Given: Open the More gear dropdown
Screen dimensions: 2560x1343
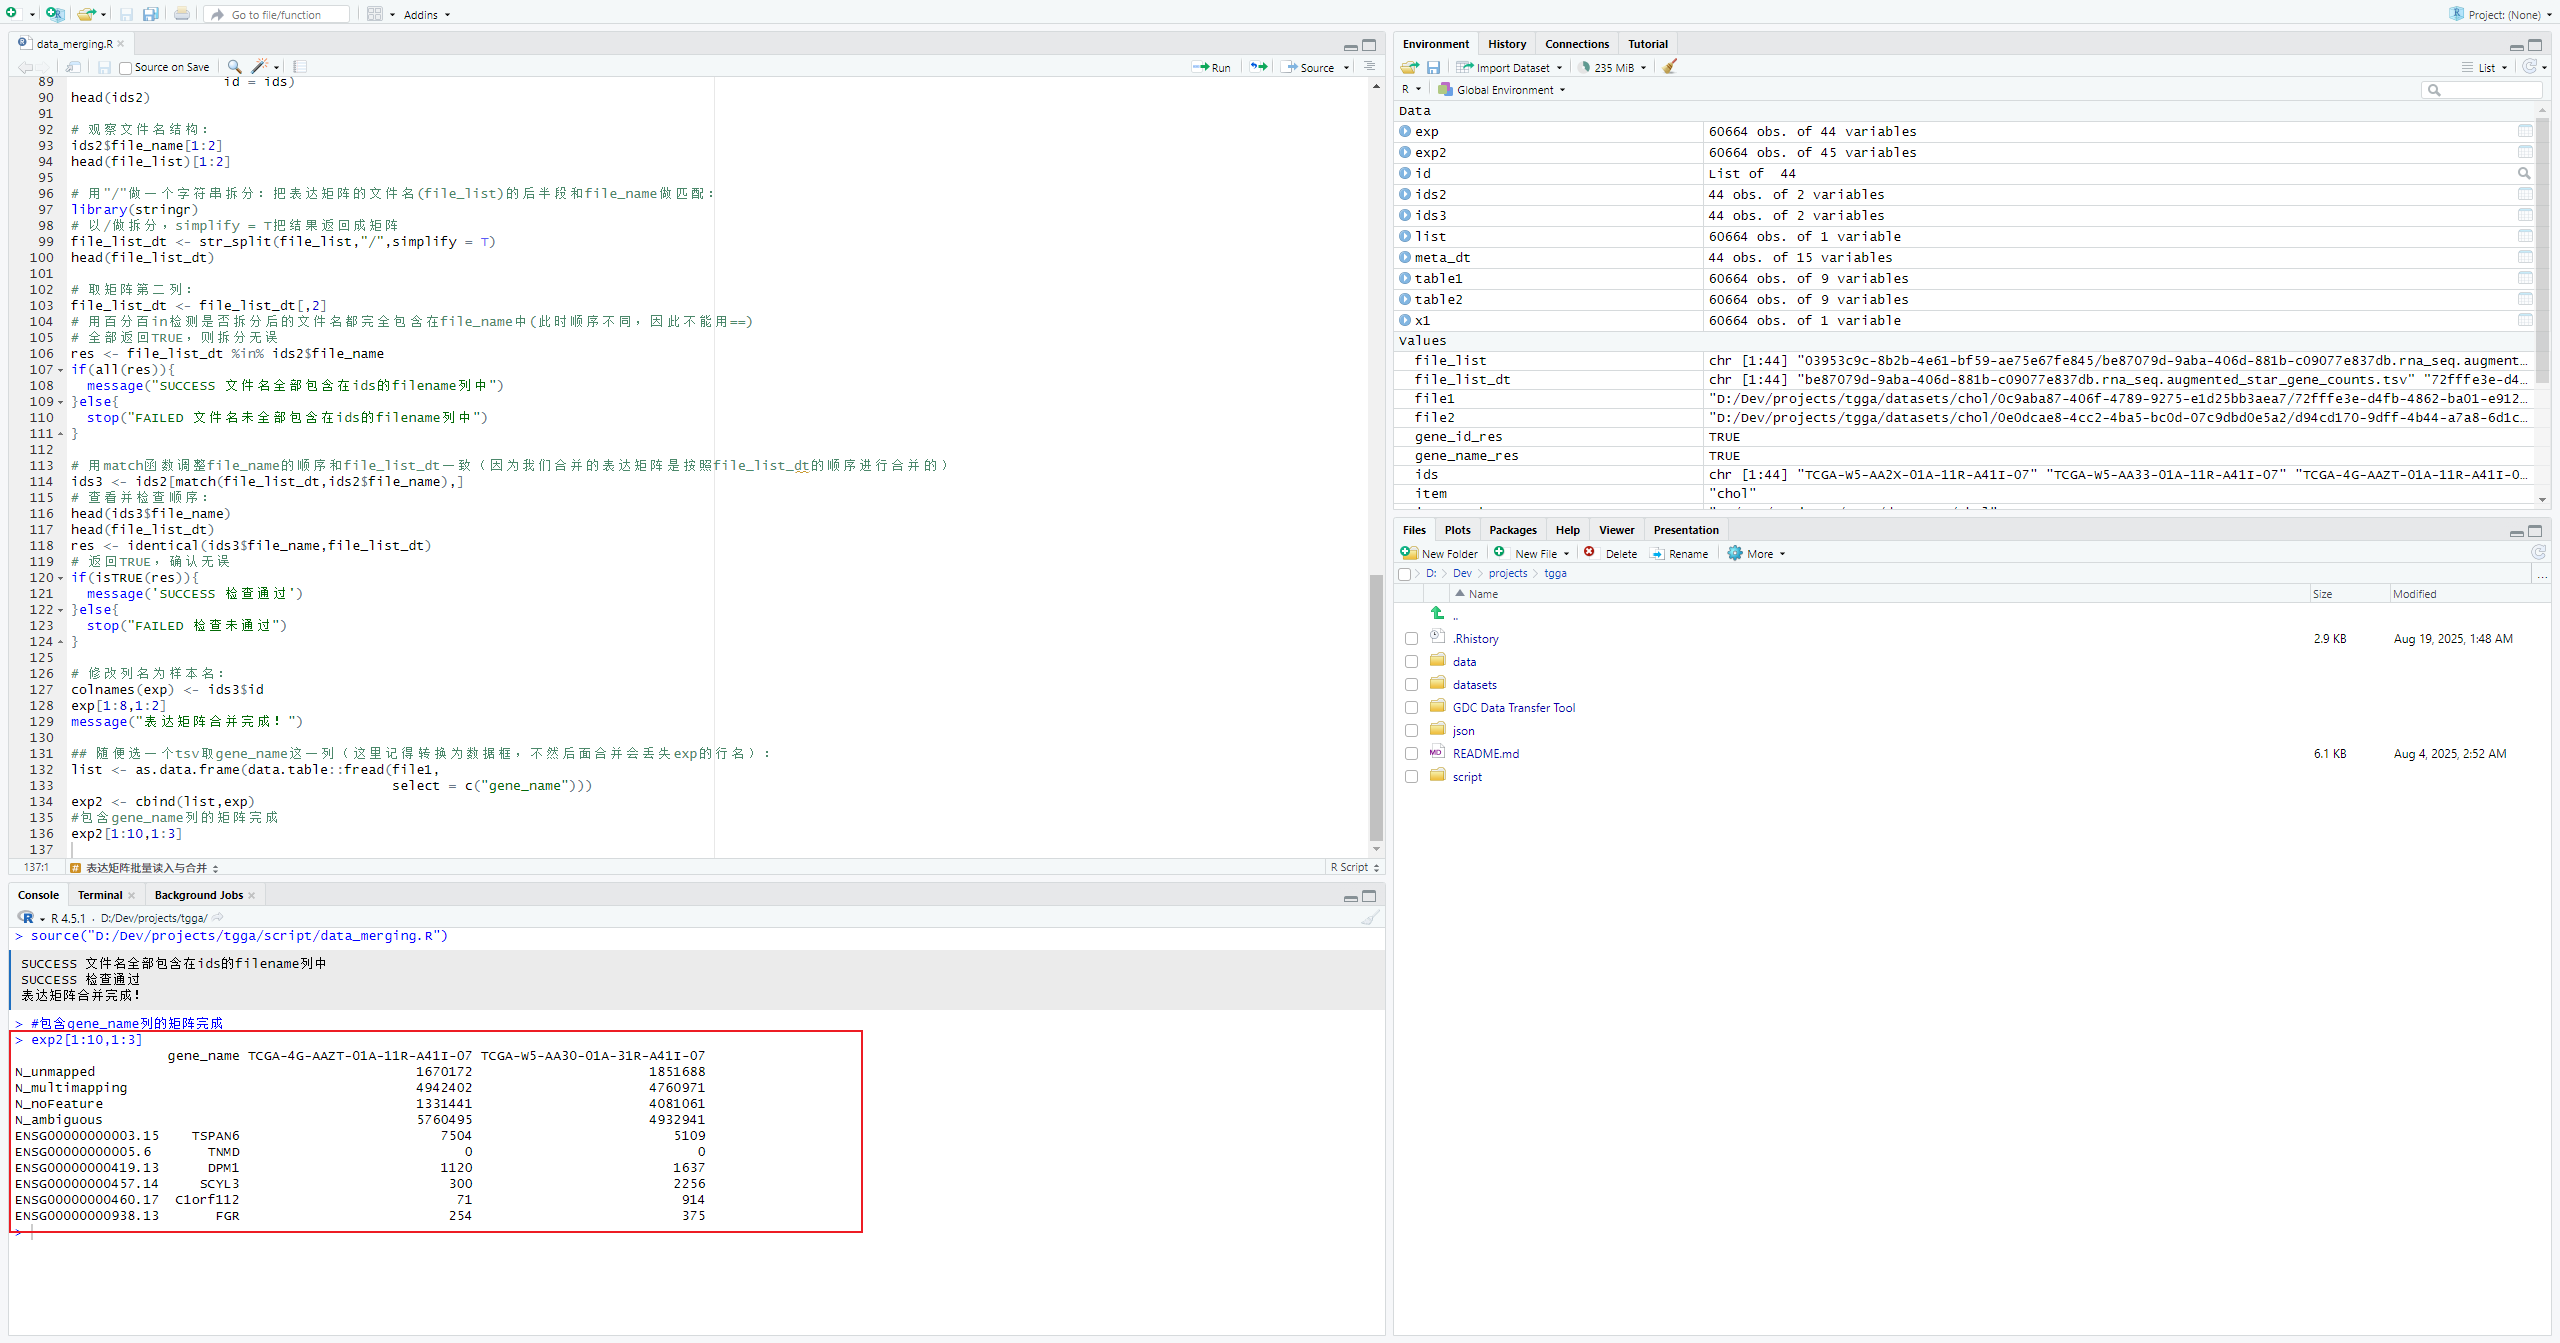Looking at the screenshot, I should click(x=1756, y=554).
